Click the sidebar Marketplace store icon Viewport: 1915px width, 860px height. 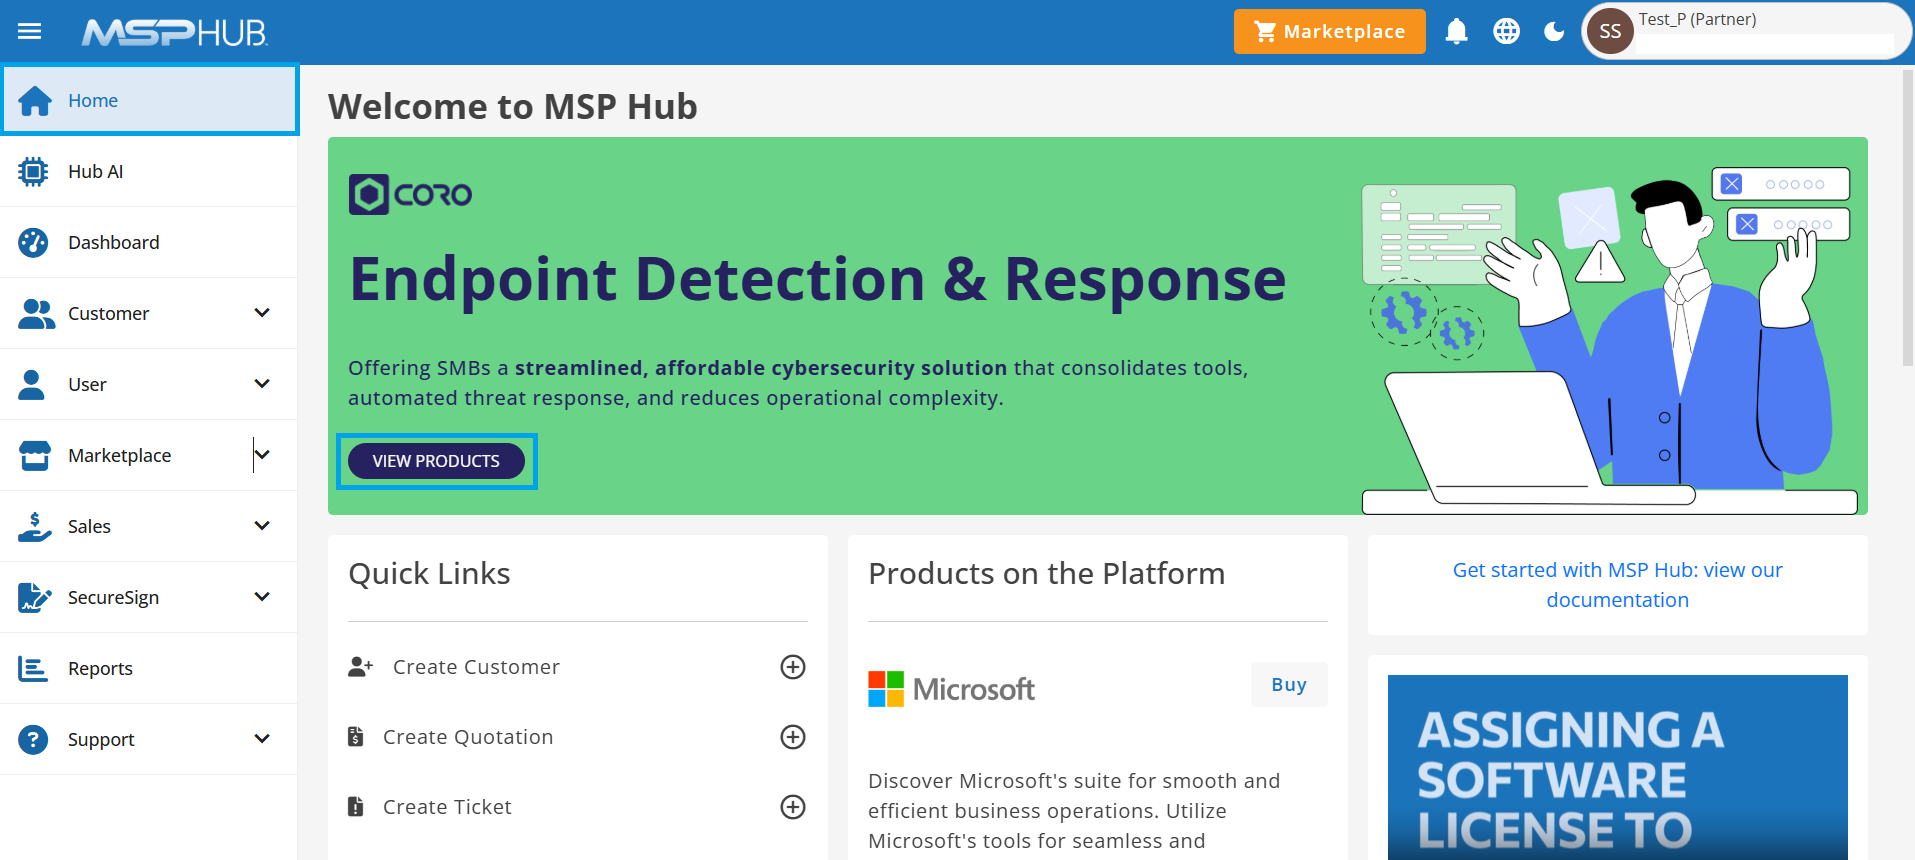click(35, 455)
